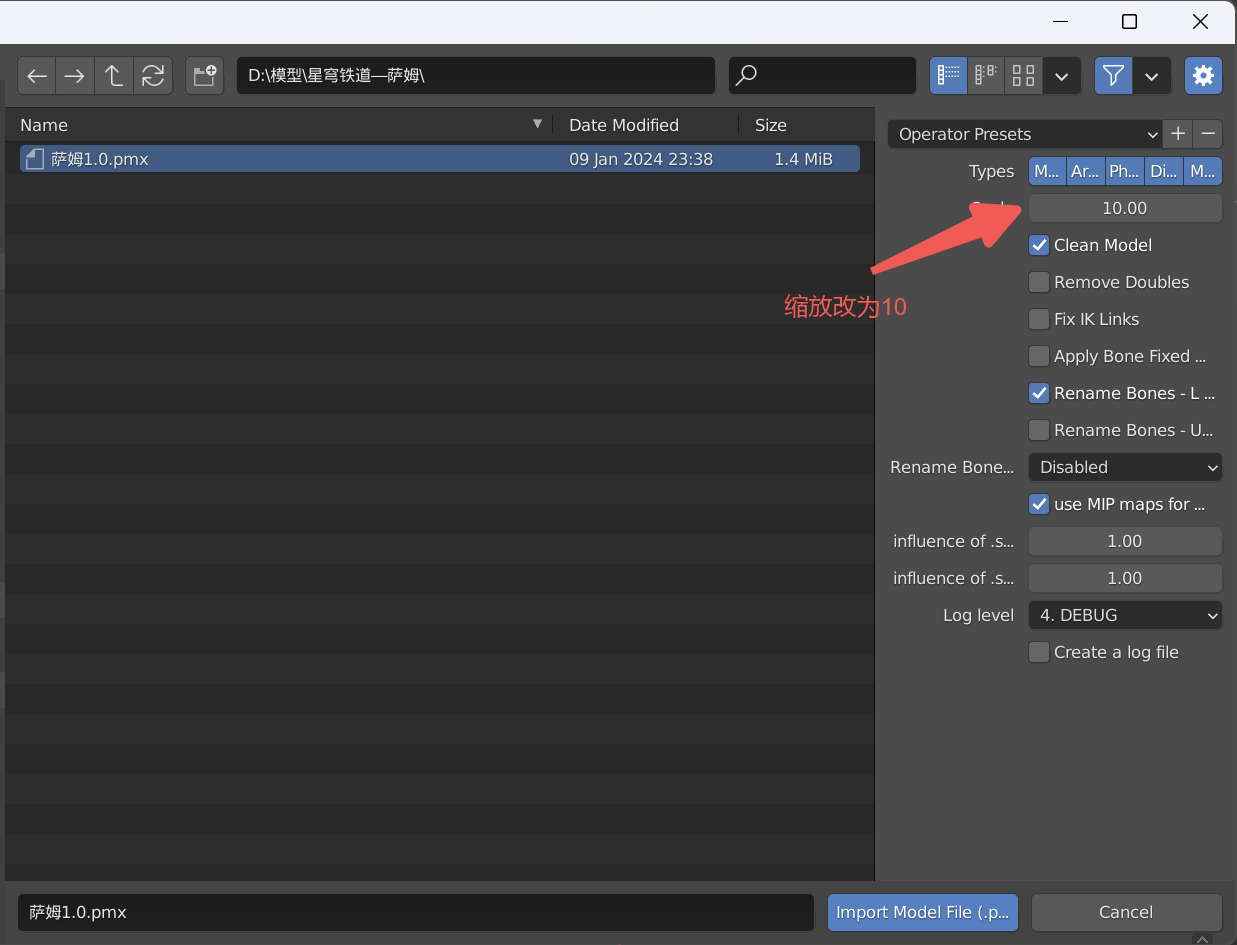The width and height of the screenshot is (1237, 945).
Task: Navigate to parent directory
Action: [114, 76]
